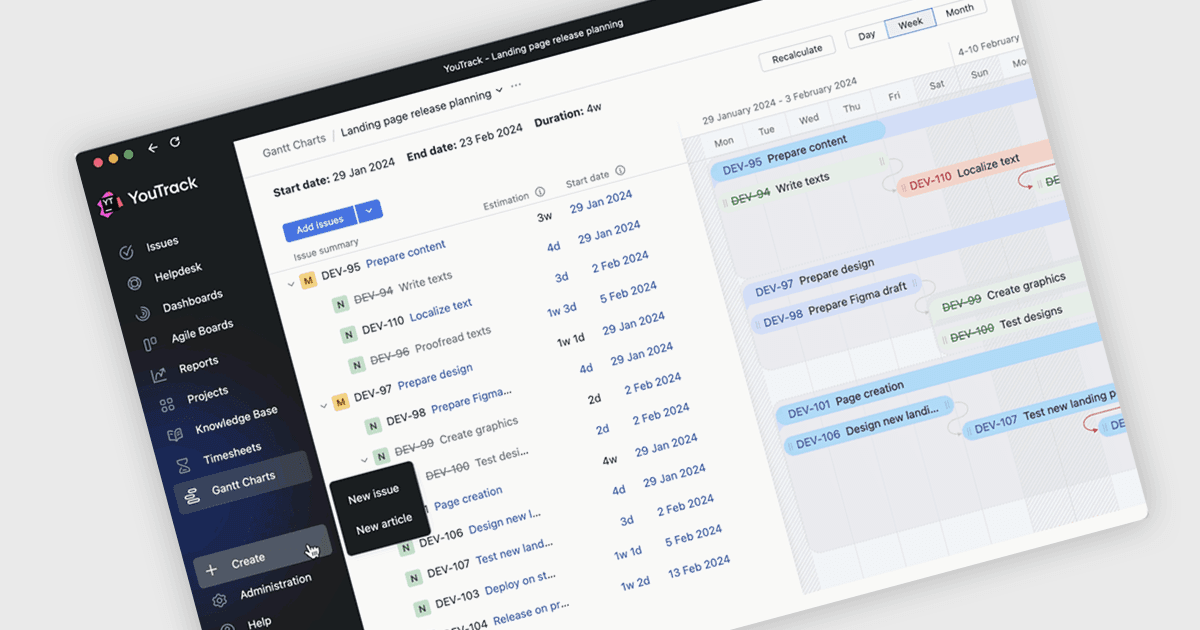Click the Add issues button
The image size is (1200, 630).
pos(320,224)
